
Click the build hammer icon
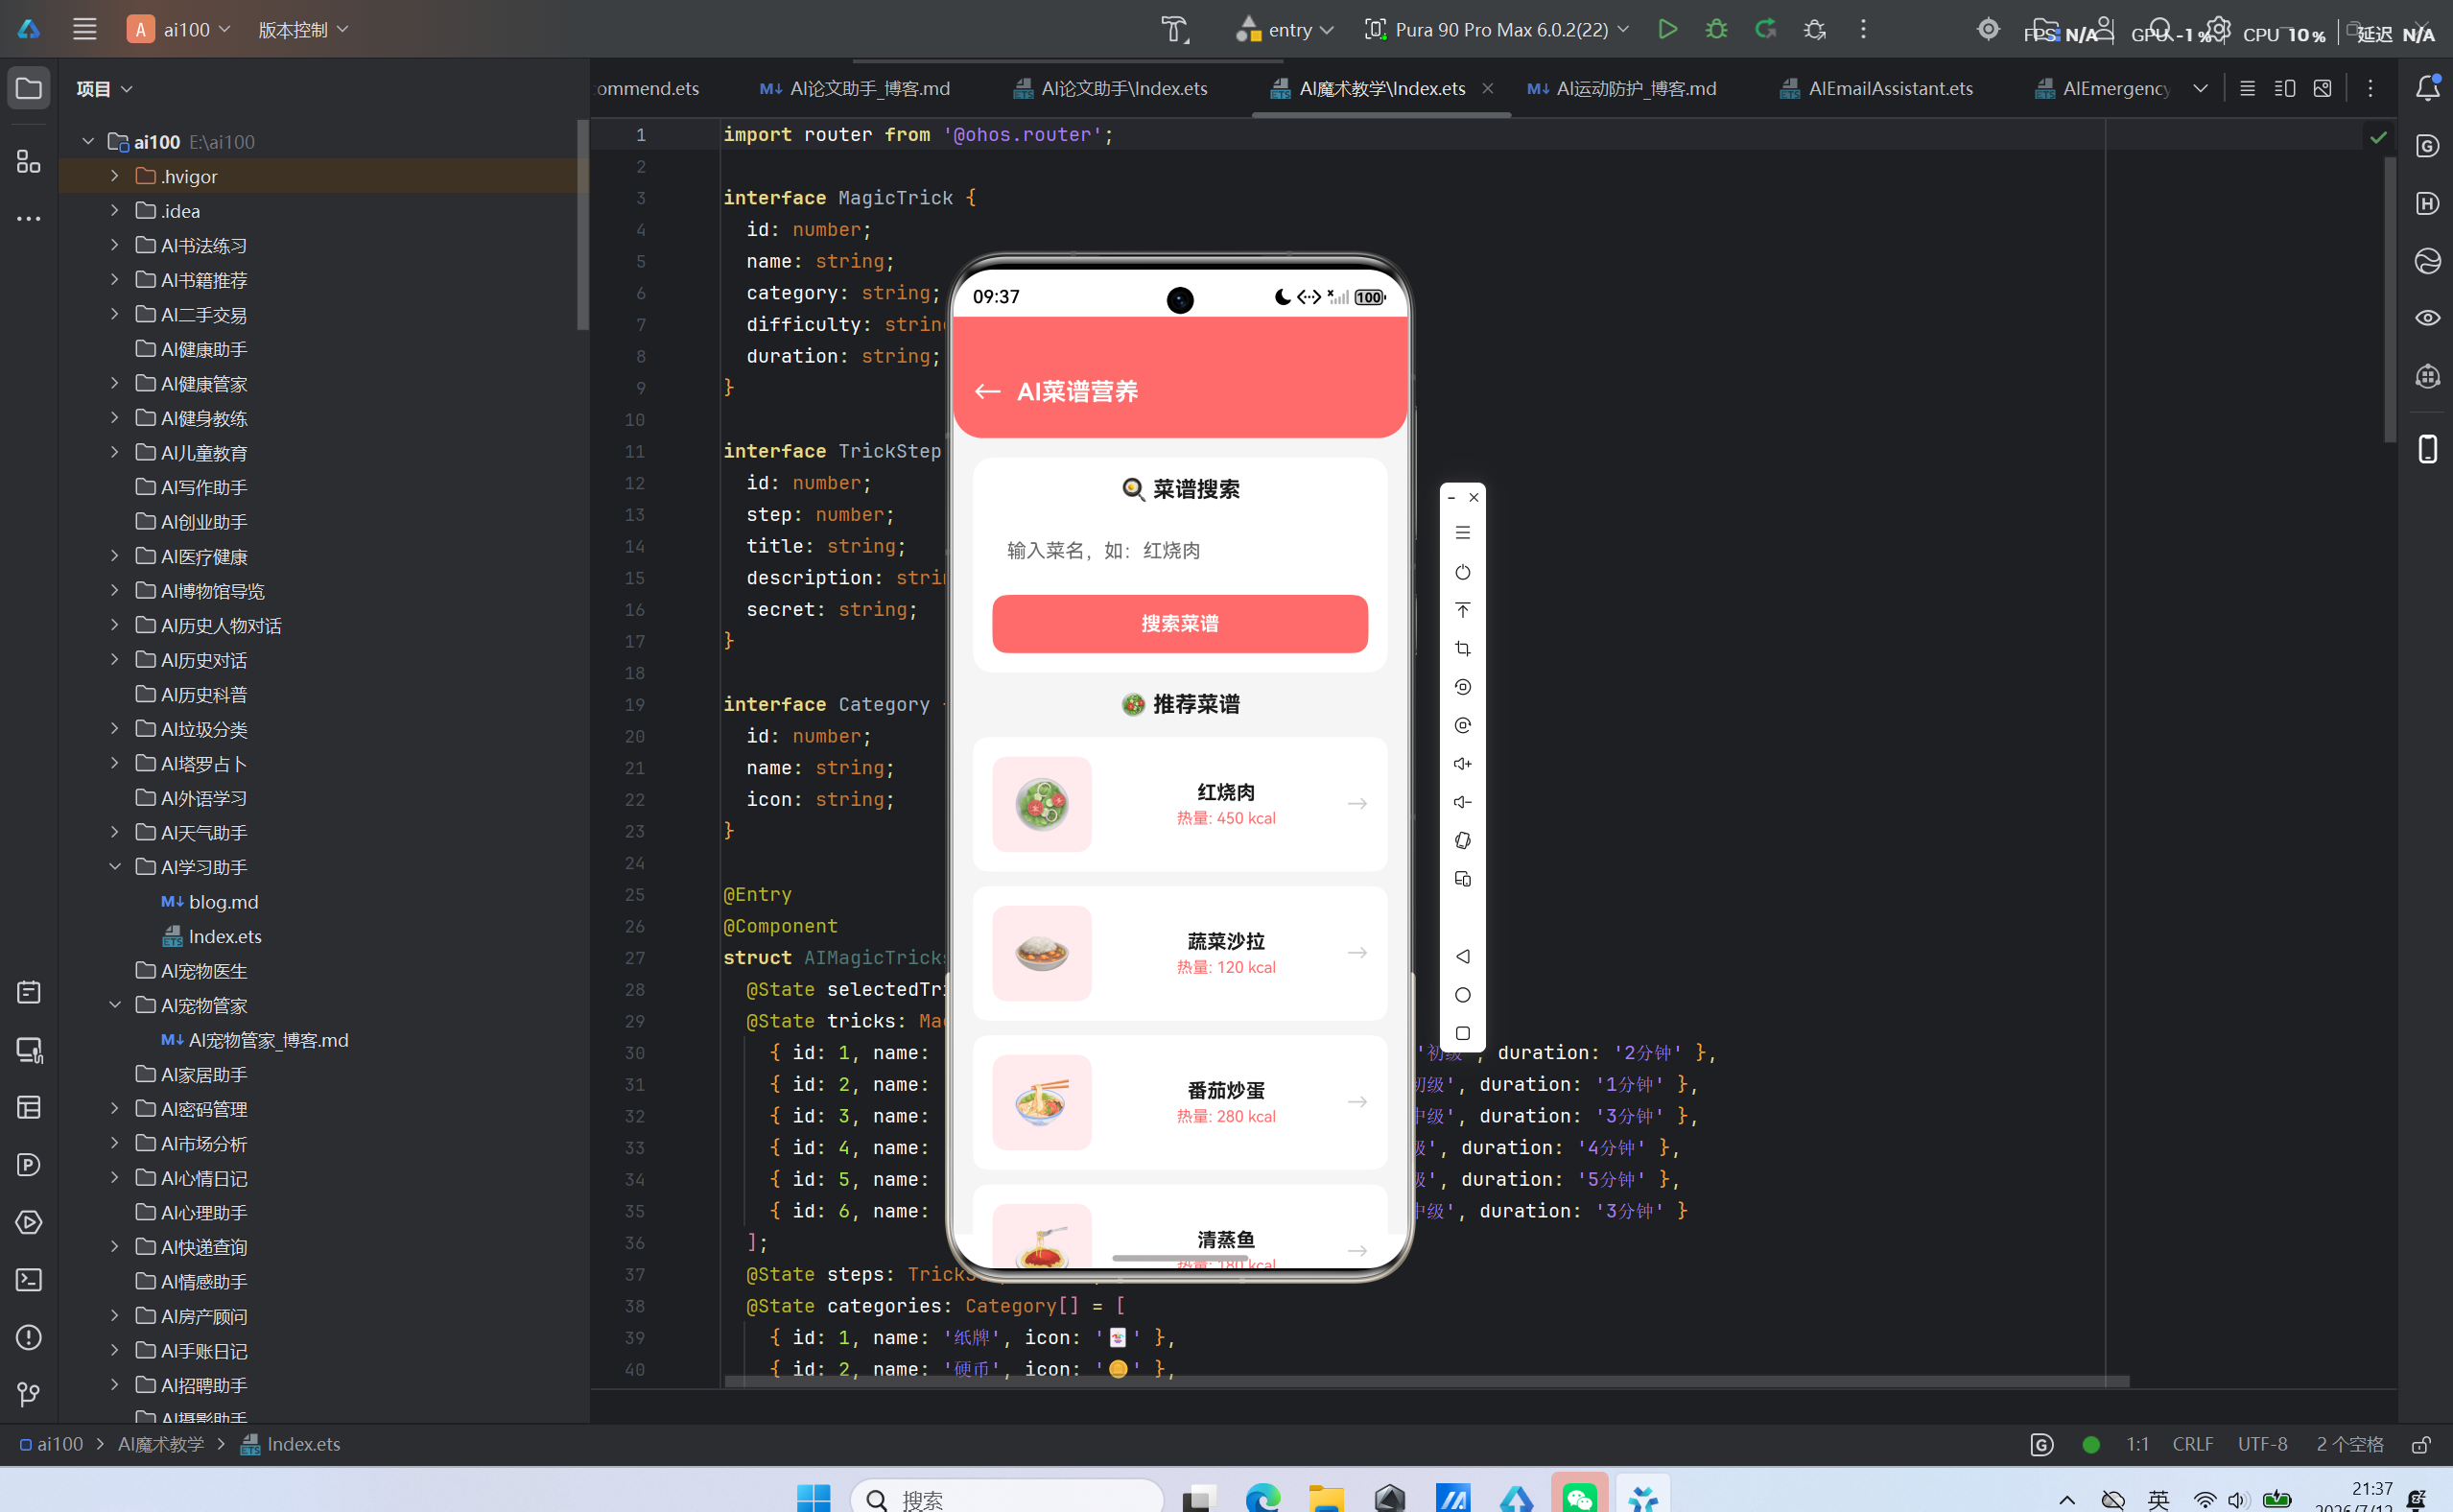point(1174,29)
